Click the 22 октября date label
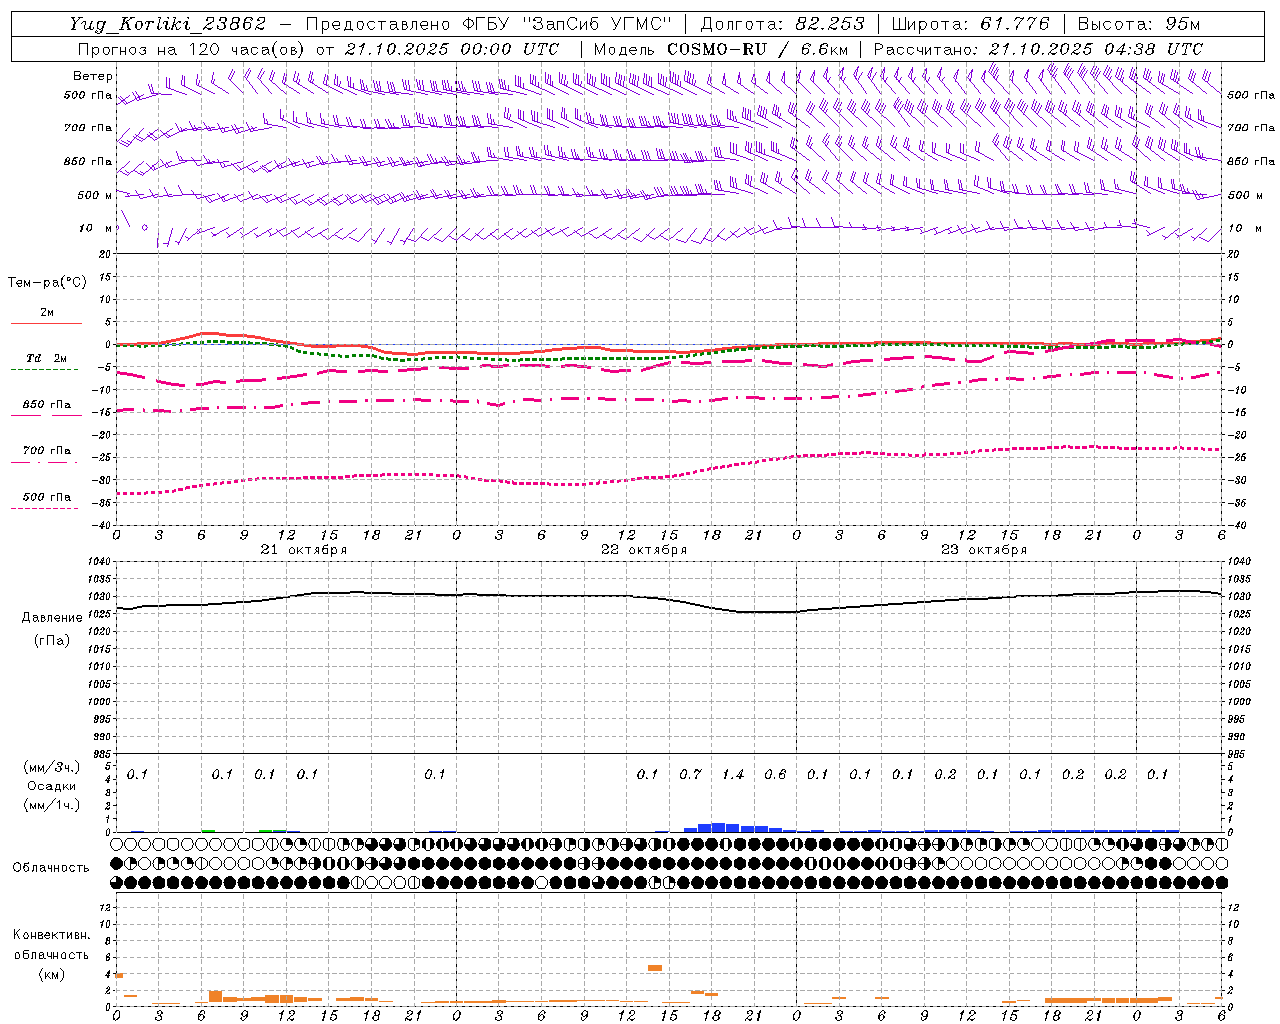 pos(644,550)
